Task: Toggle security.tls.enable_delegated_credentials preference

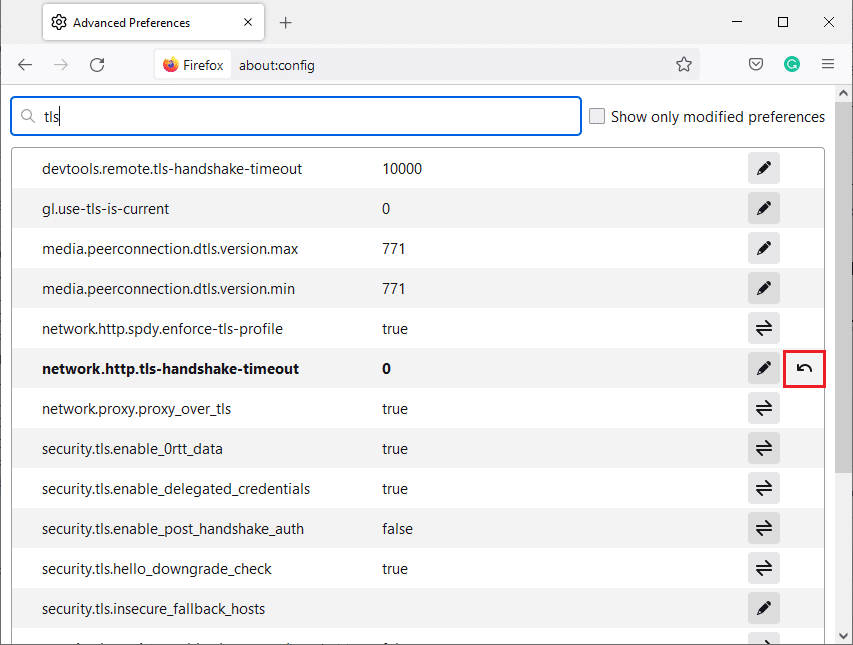Action: tap(763, 488)
